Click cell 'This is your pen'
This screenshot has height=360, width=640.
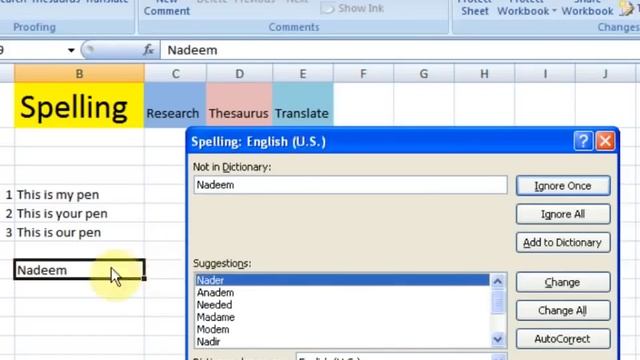click(79, 213)
